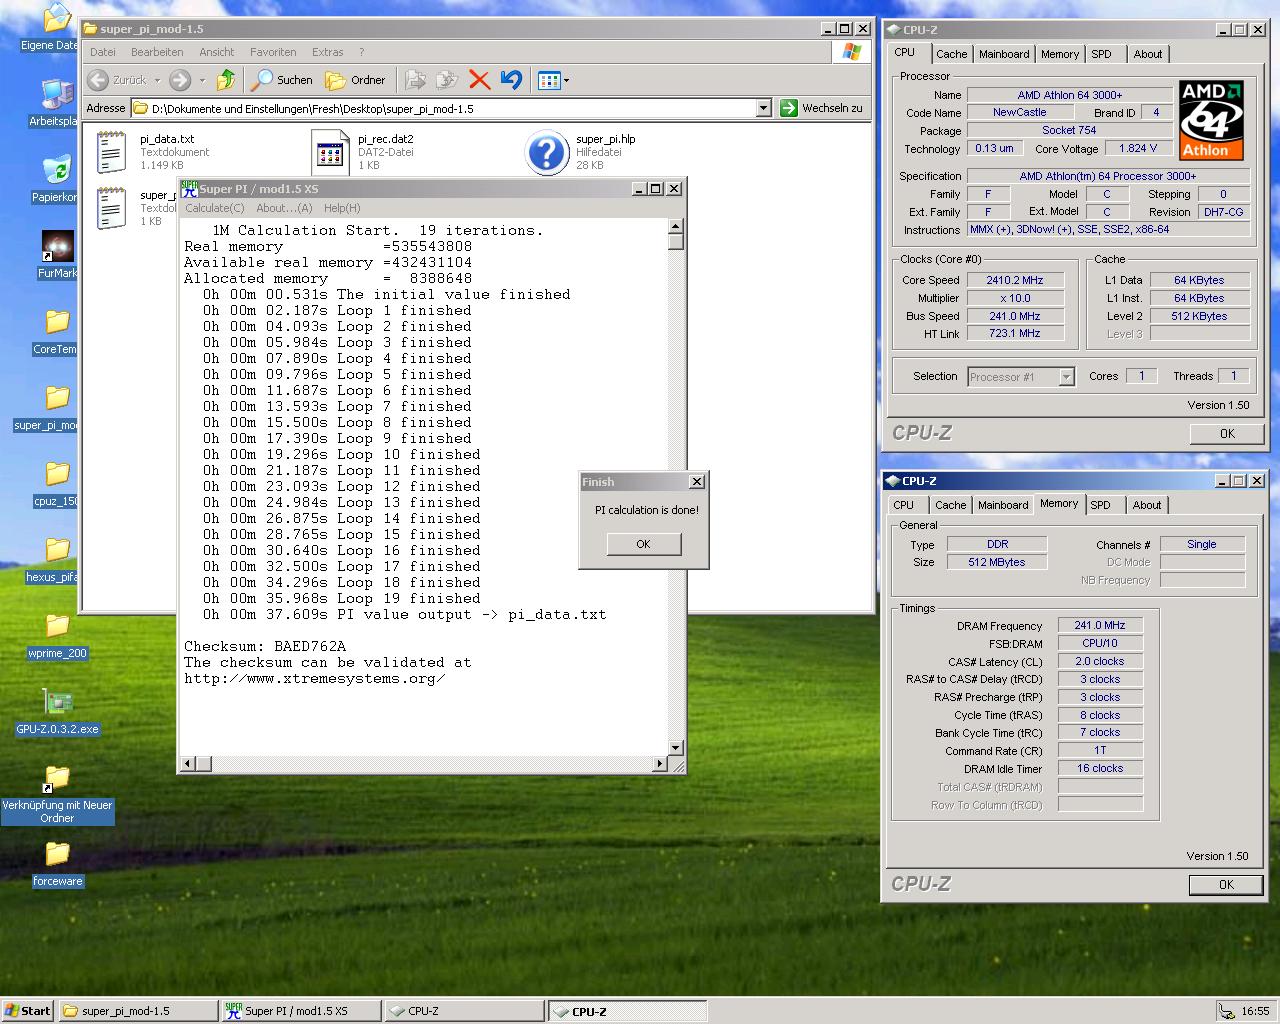Image resolution: width=1280 pixels, height=1024 pixels.
Task: Click the Forward arrow icon in Explorer
Action: (180, 80)
